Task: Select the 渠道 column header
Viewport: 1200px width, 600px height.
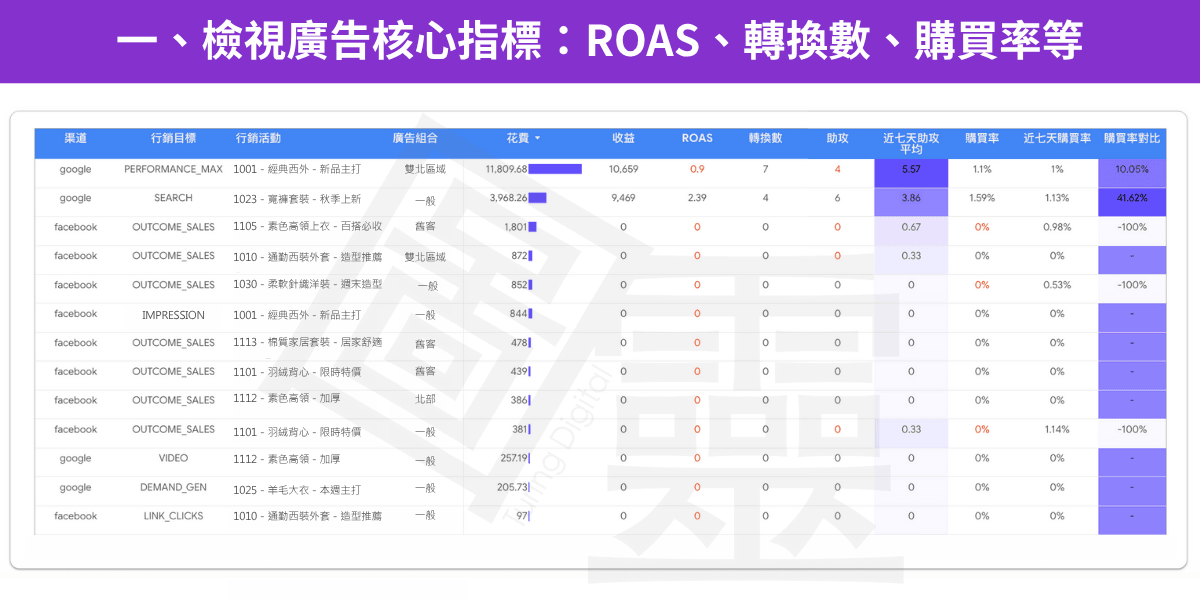Action: click(x=75, y=138)
